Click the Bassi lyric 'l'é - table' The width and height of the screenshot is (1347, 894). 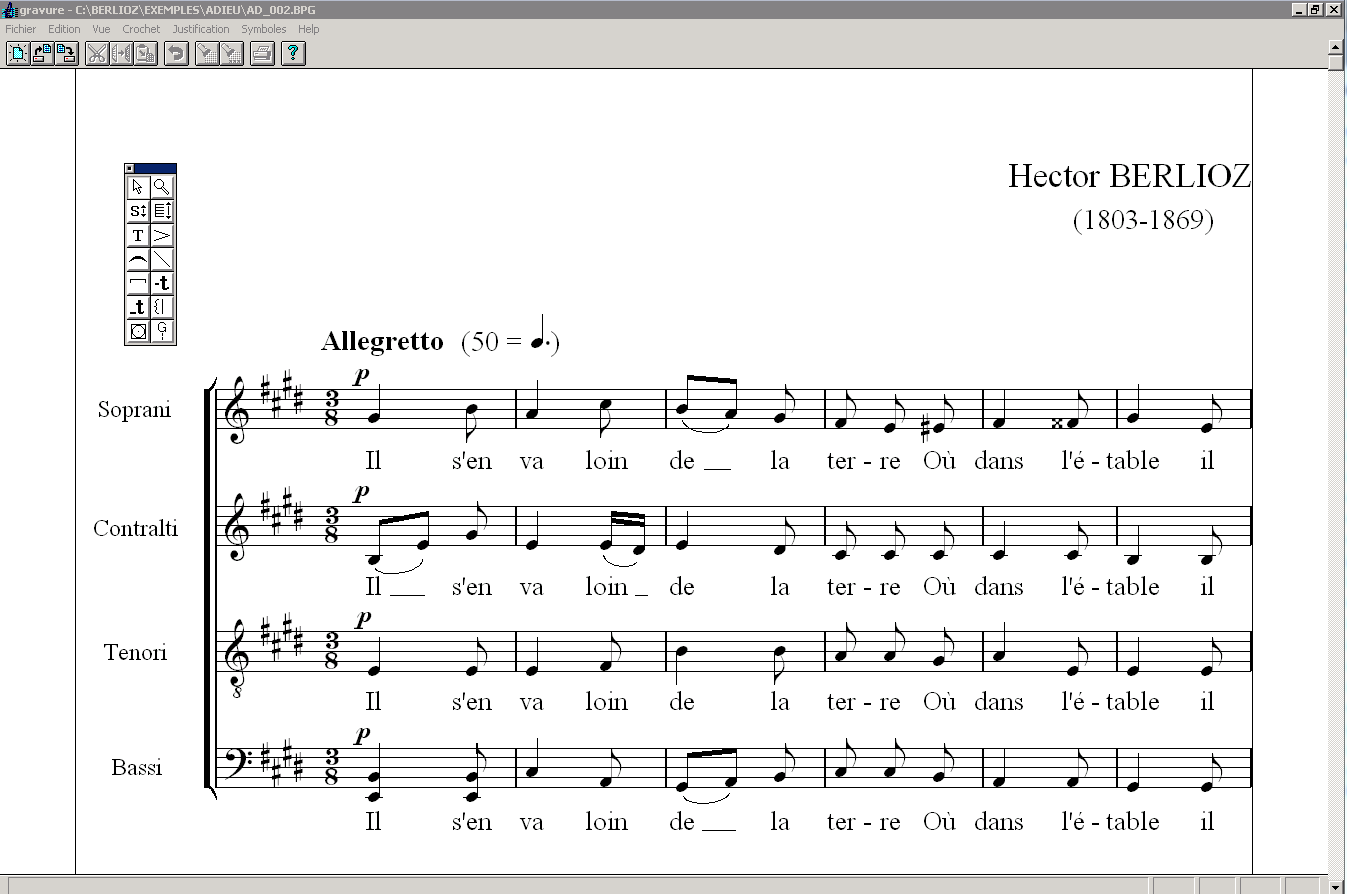1110,822
